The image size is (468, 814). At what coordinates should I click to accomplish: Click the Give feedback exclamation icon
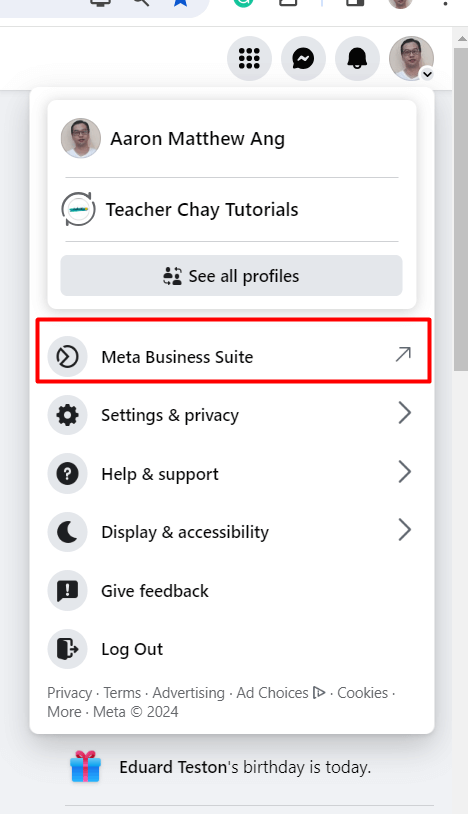(67, 591)
